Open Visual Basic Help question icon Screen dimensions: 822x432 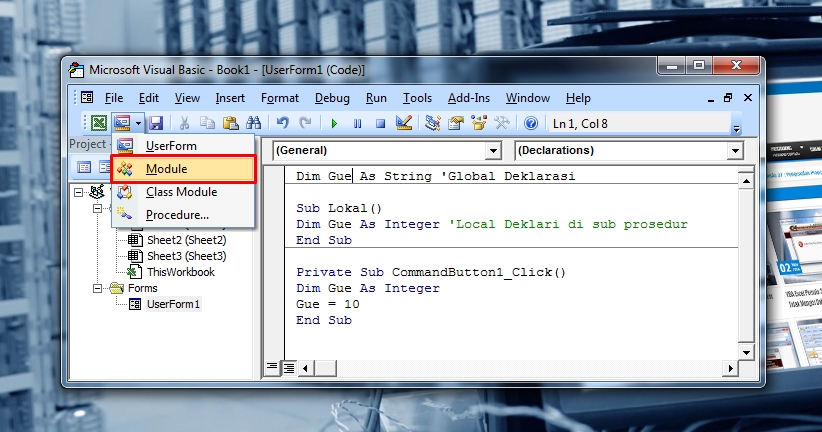(531, 123)
